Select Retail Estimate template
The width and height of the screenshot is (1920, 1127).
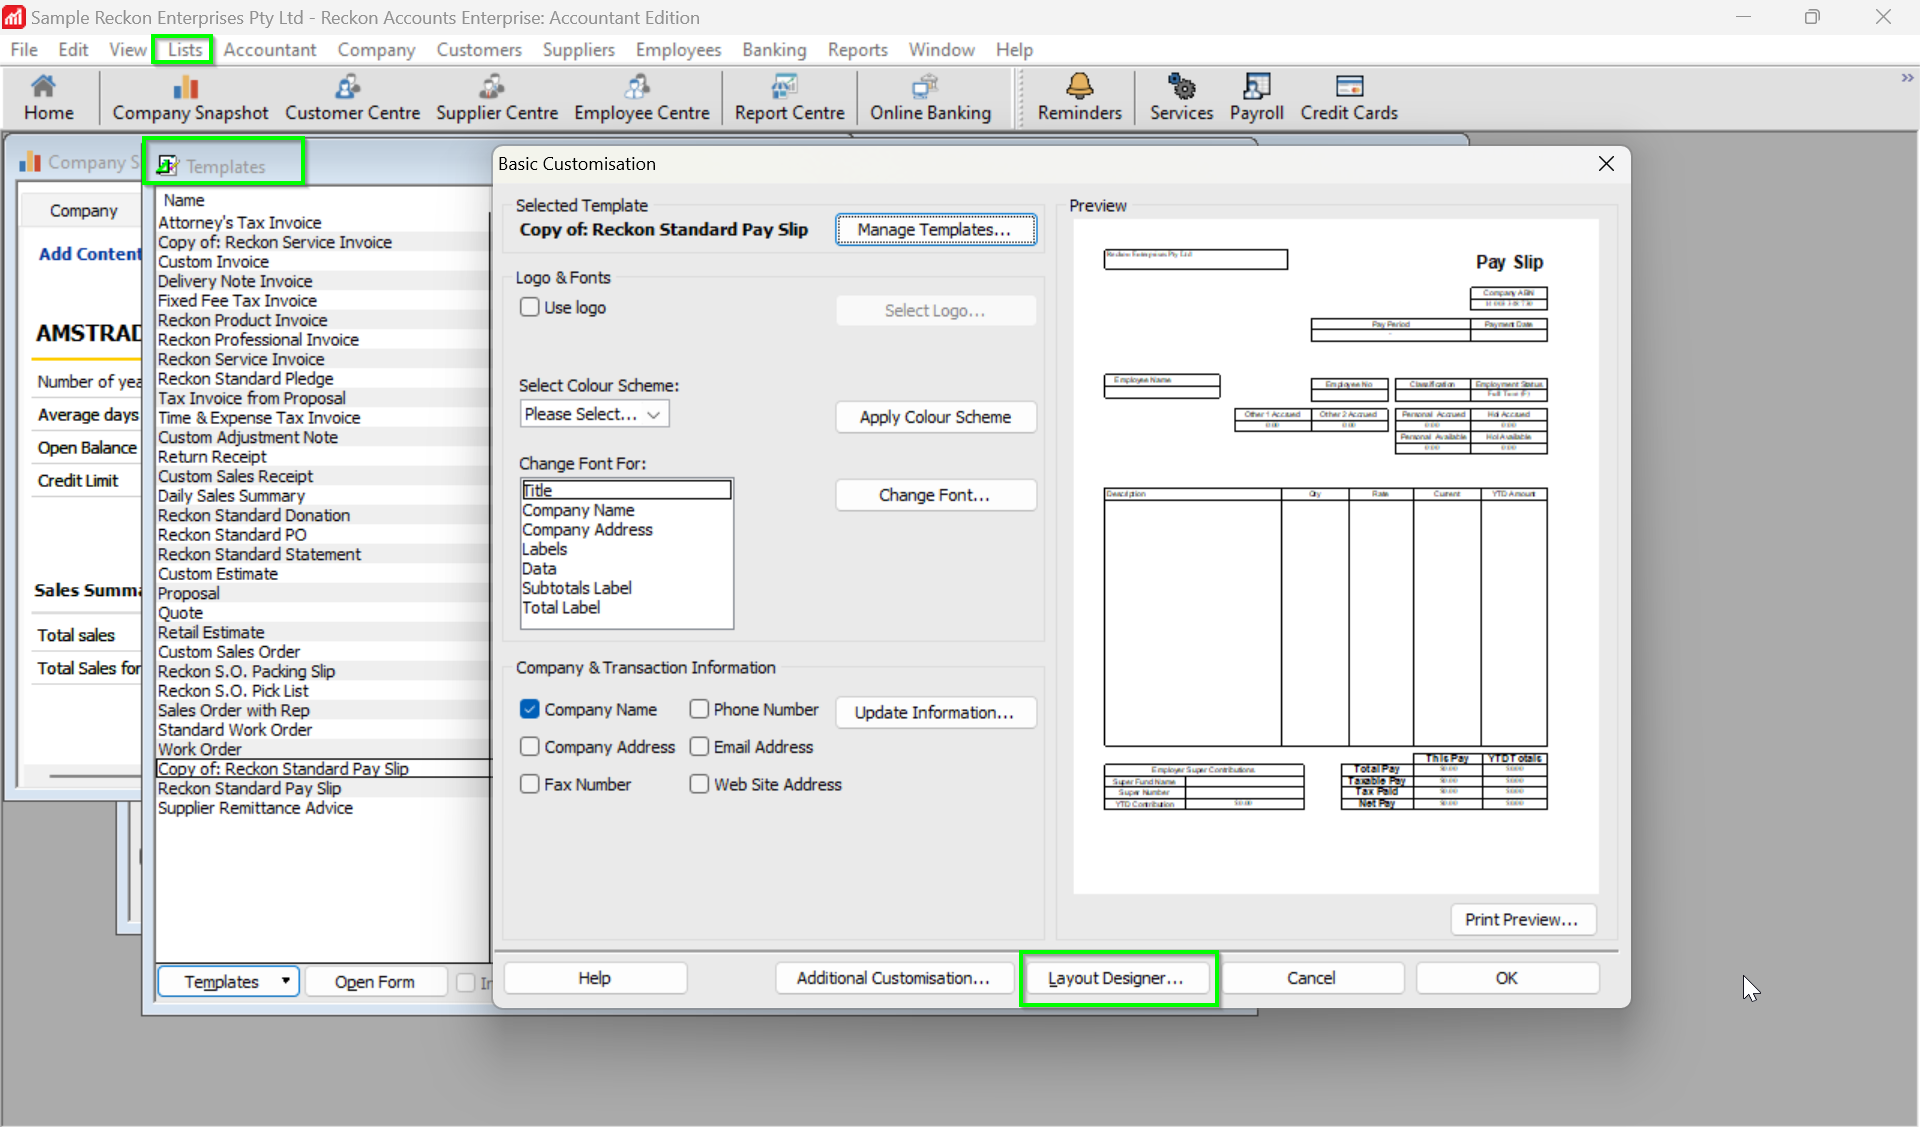point(323,632)
